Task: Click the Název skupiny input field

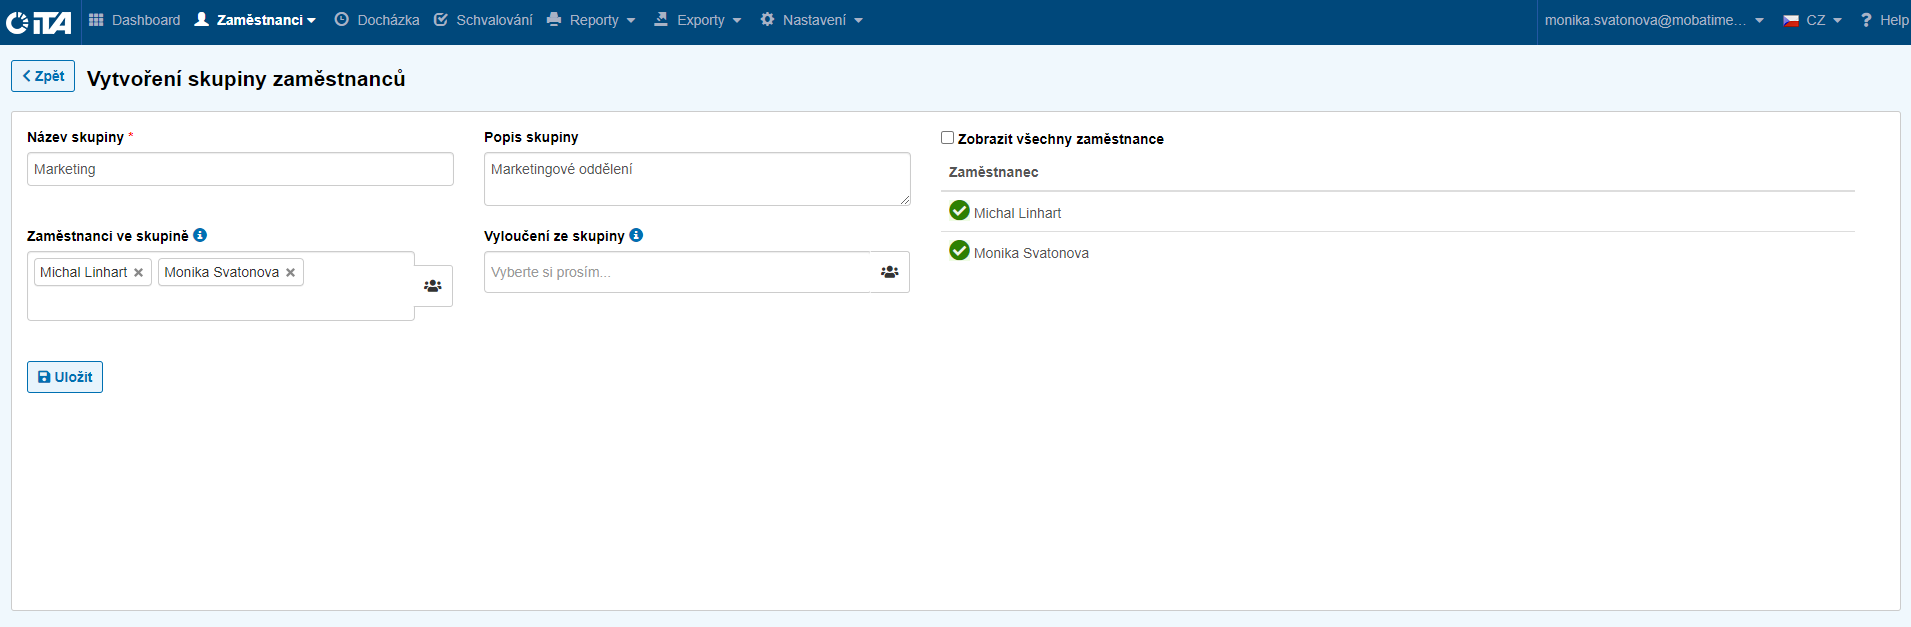Action: coord(240,169)
